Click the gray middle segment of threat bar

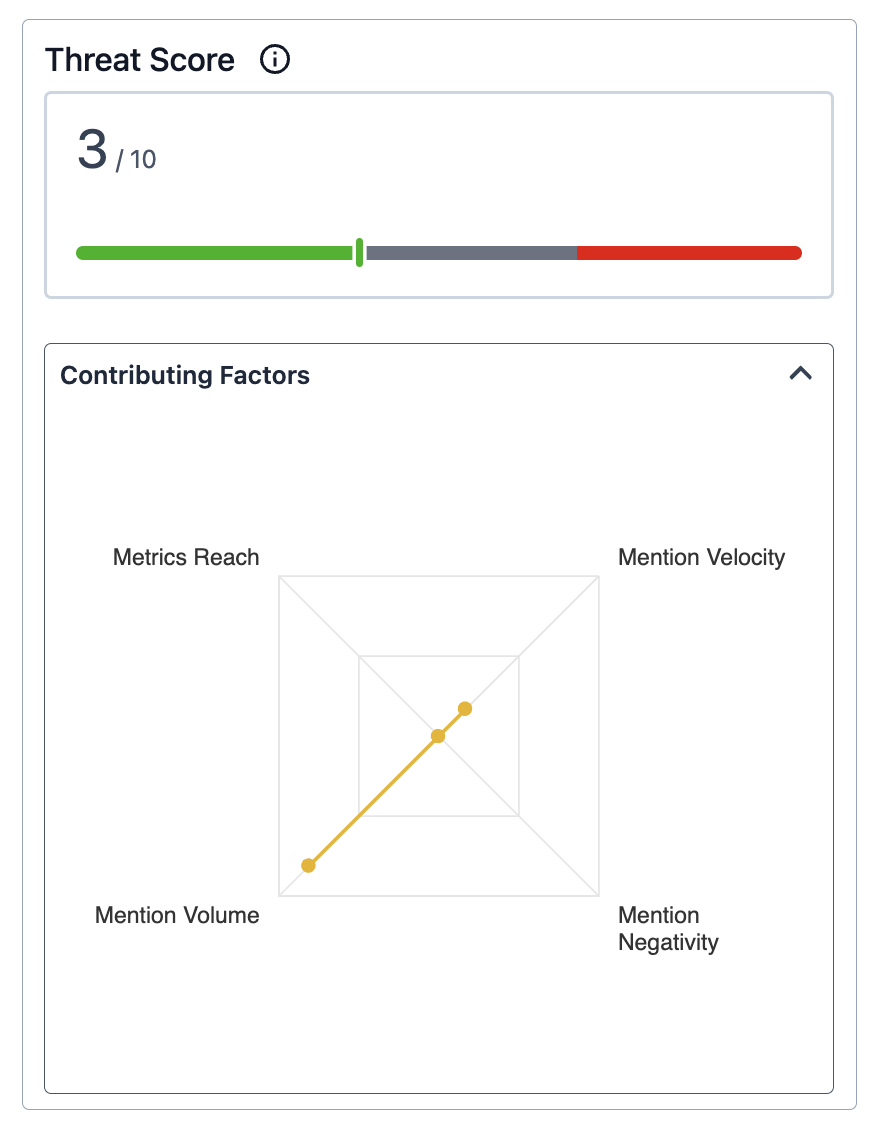point(471,253)
